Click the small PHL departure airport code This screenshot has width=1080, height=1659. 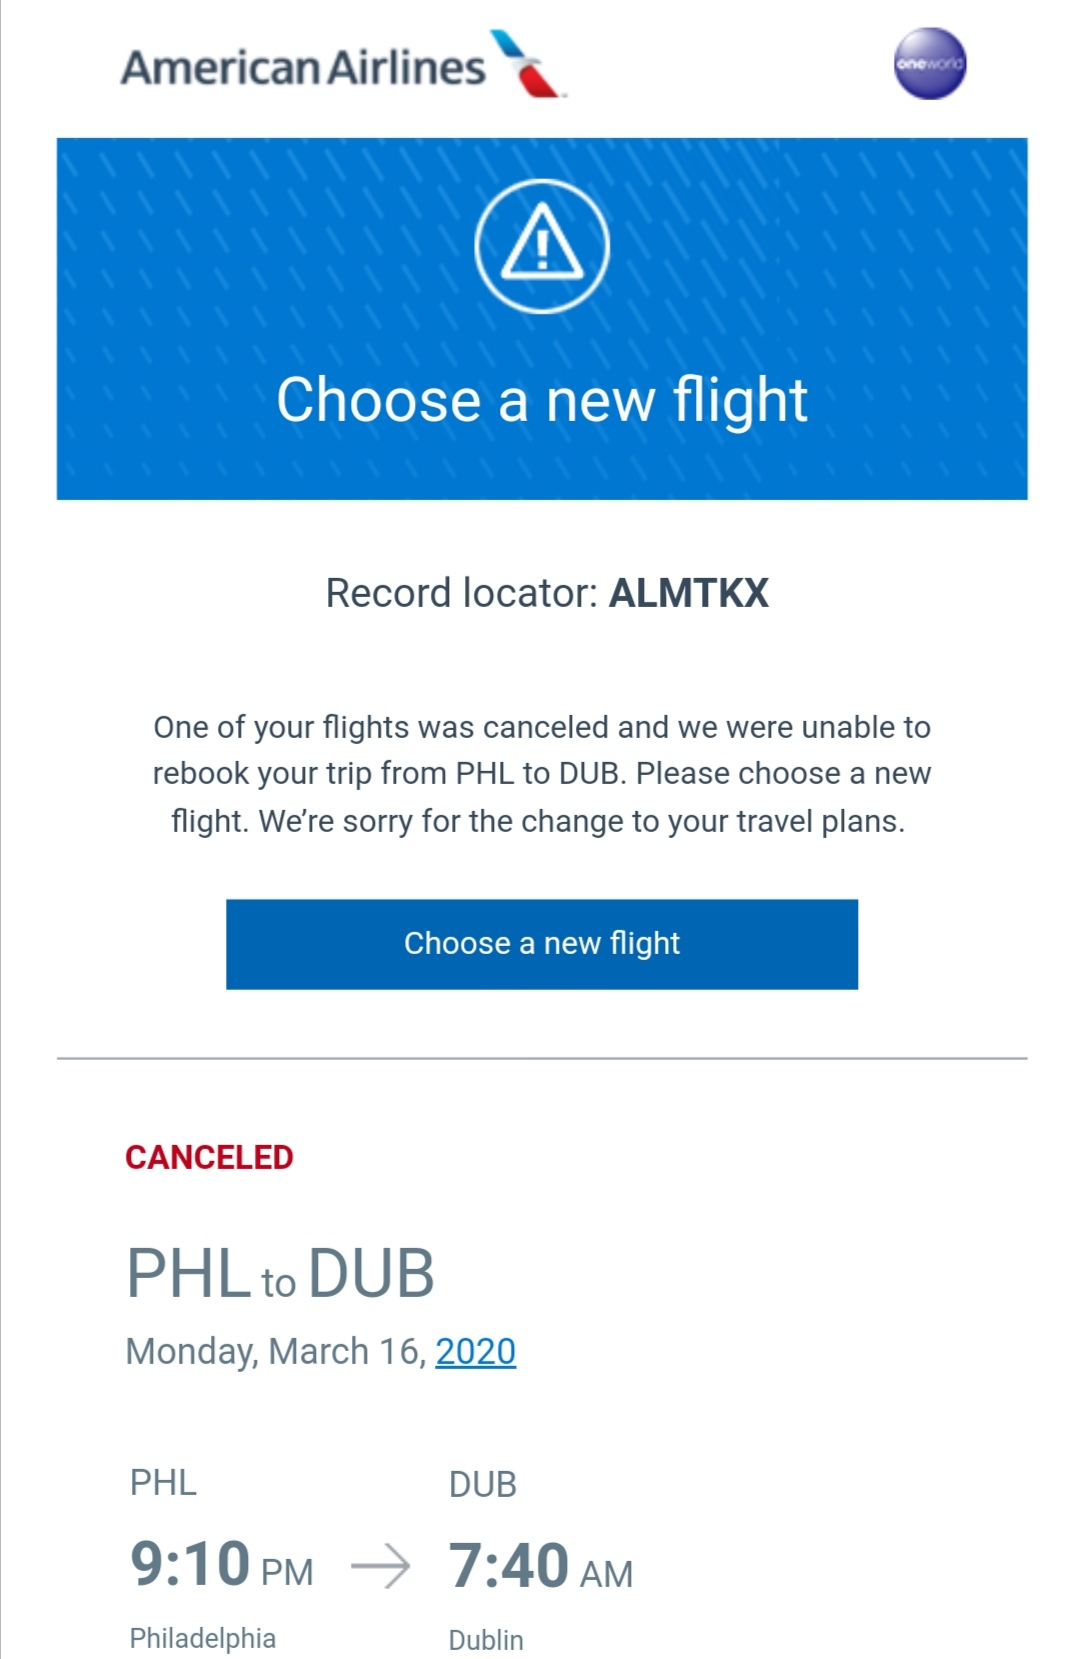pyautogui.click(x=163, y=1482)
